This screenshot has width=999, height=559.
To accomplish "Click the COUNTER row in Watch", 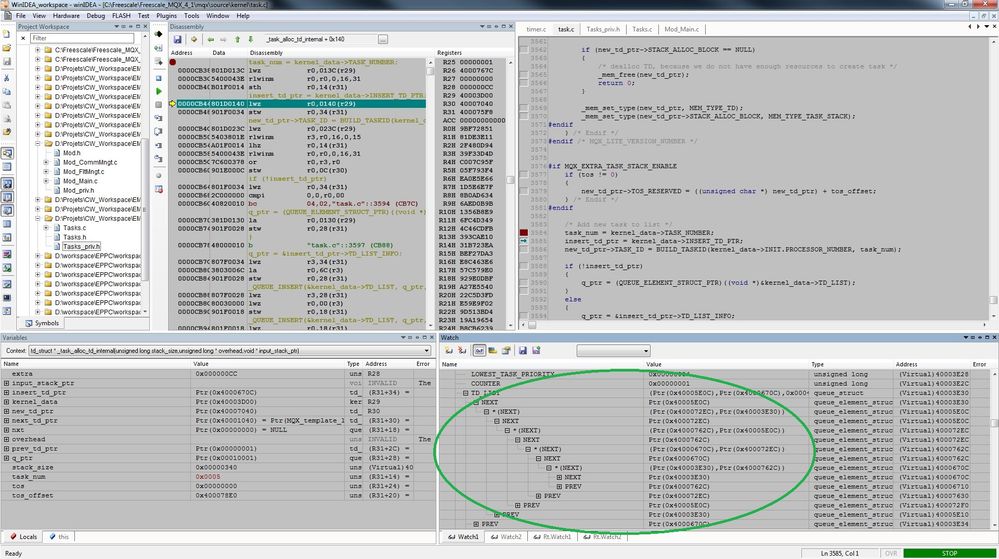I will coord(714,384).
